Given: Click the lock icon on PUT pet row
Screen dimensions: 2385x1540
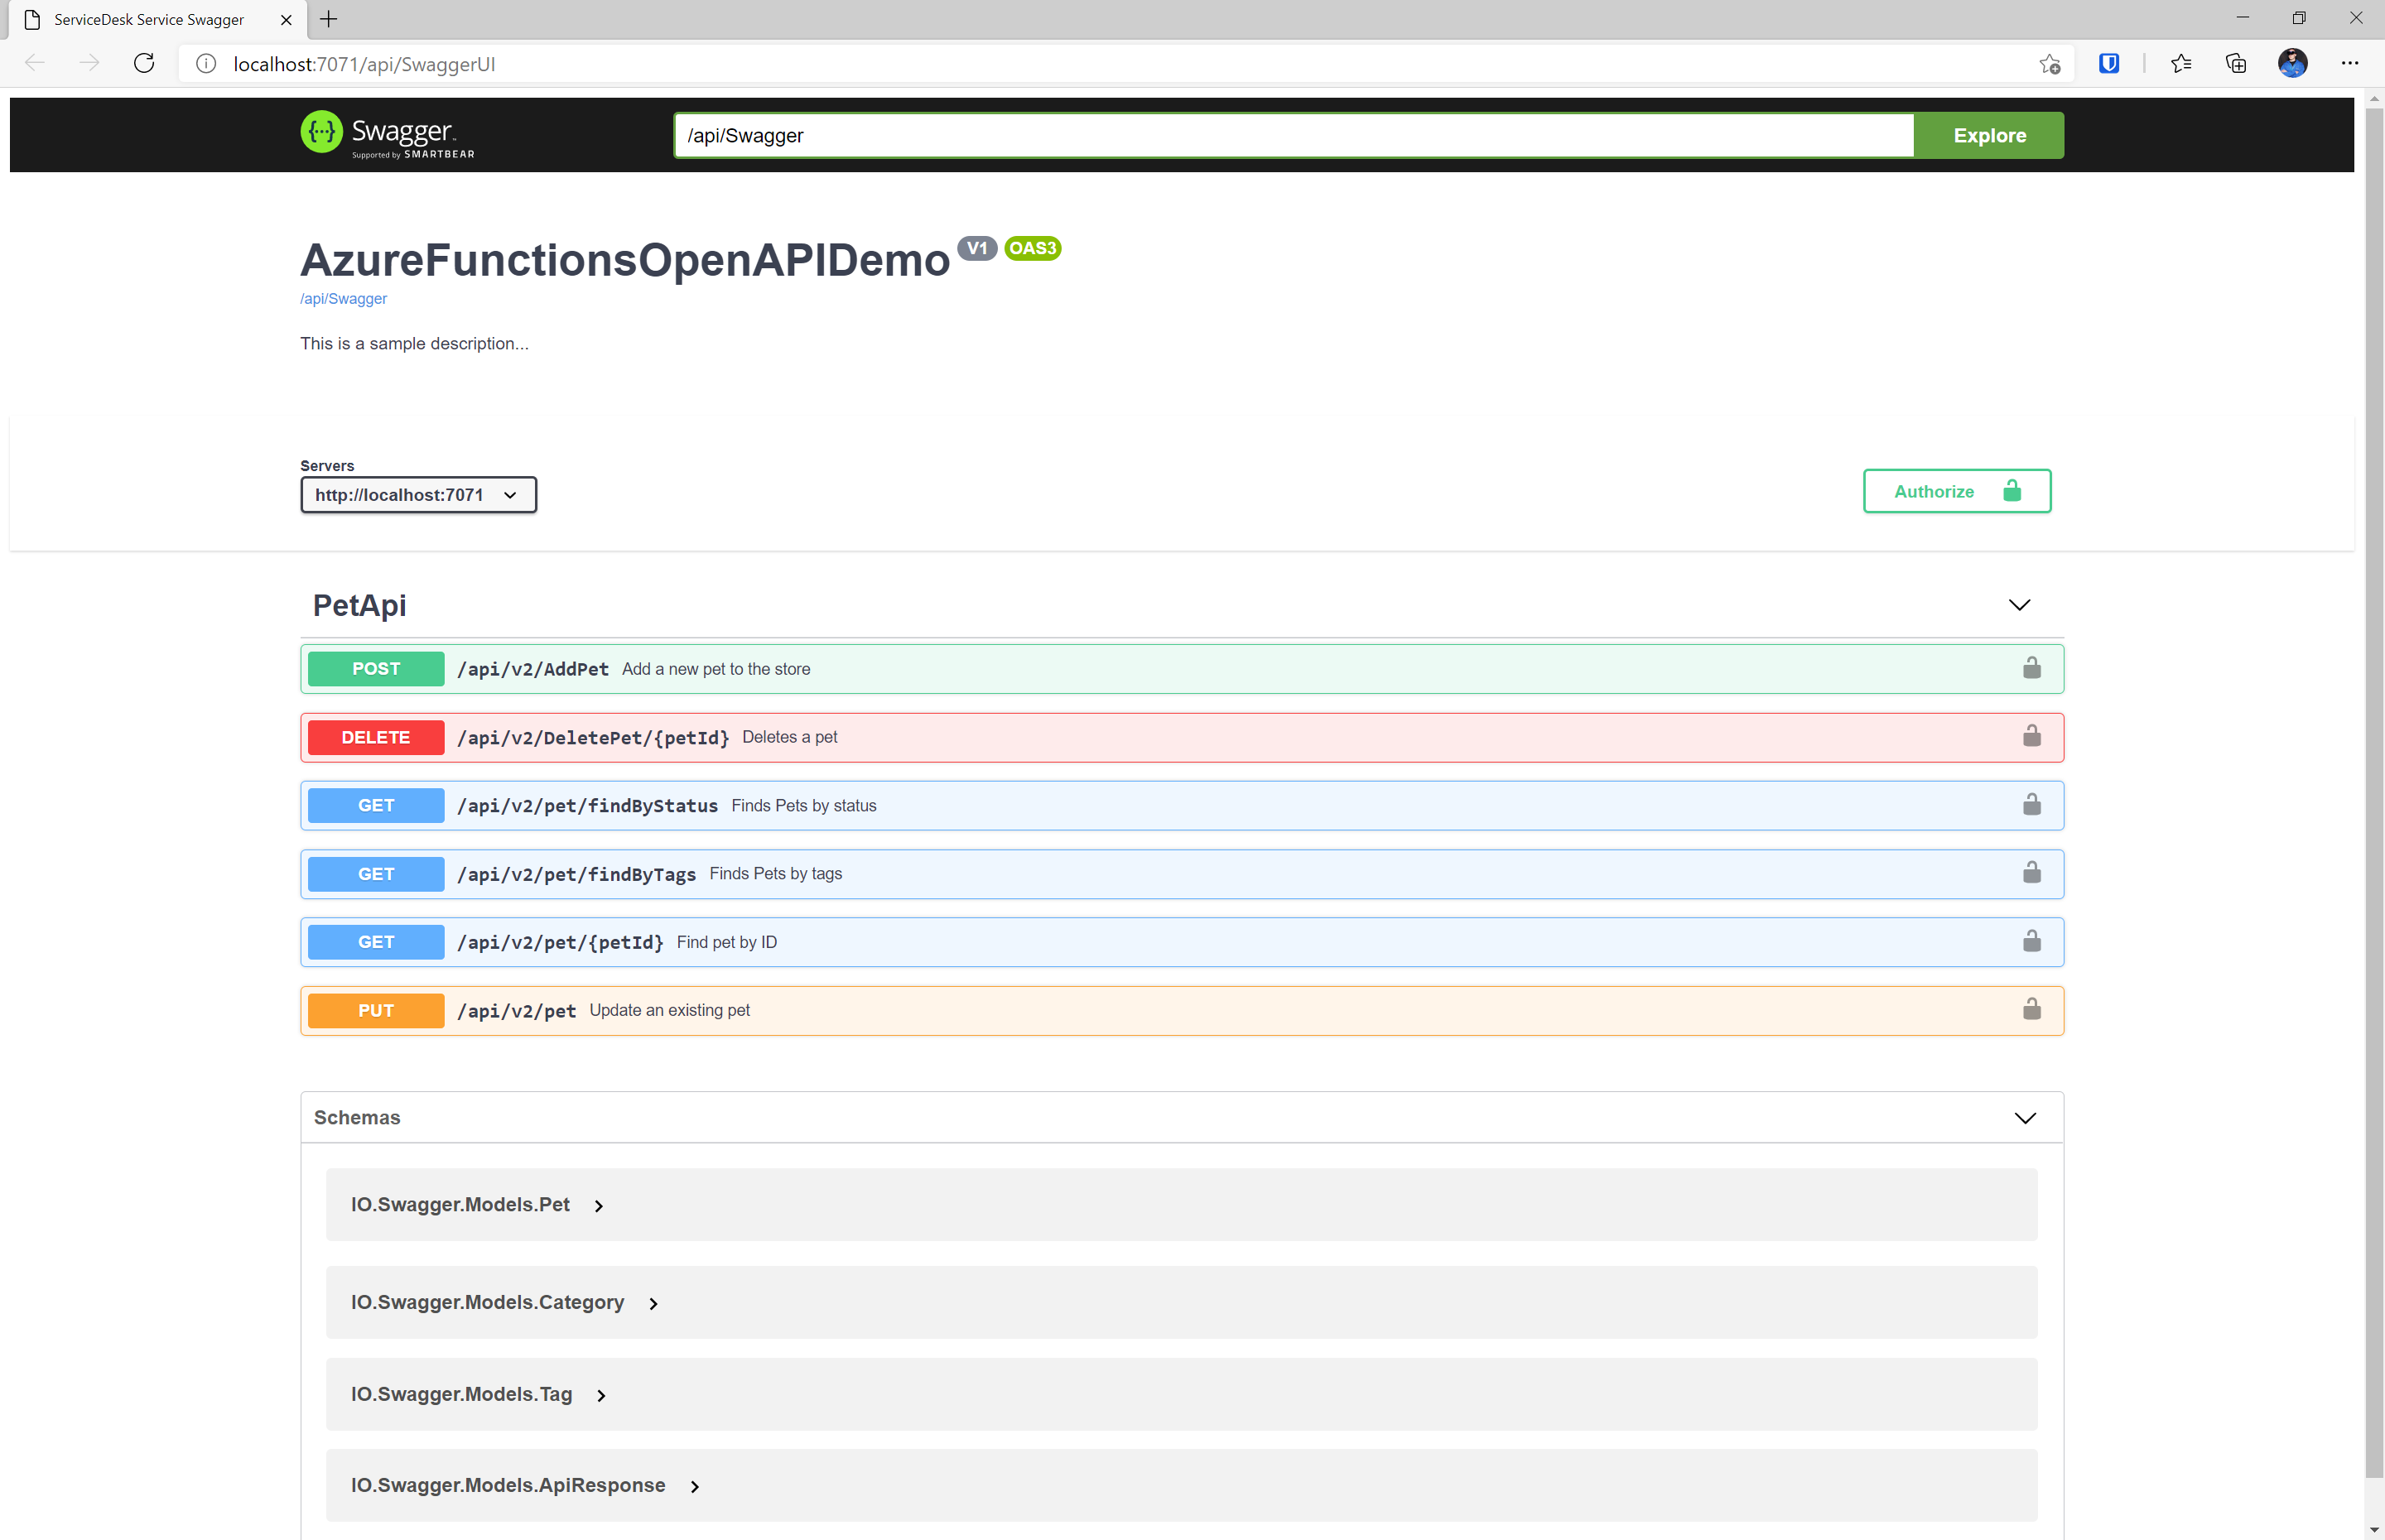Looking at the screenshot, I should [2031, 1009].
